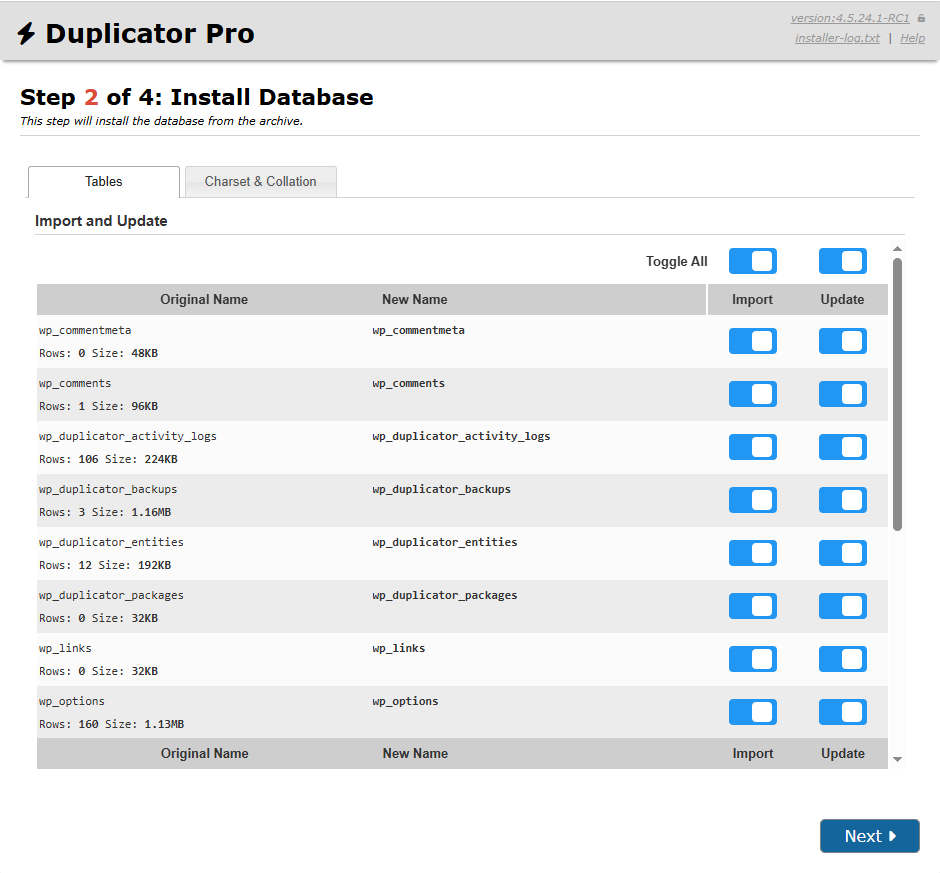940x873 pixels.
Task: Click the lock icon beside version number
Action: click(x=921, y=18)
